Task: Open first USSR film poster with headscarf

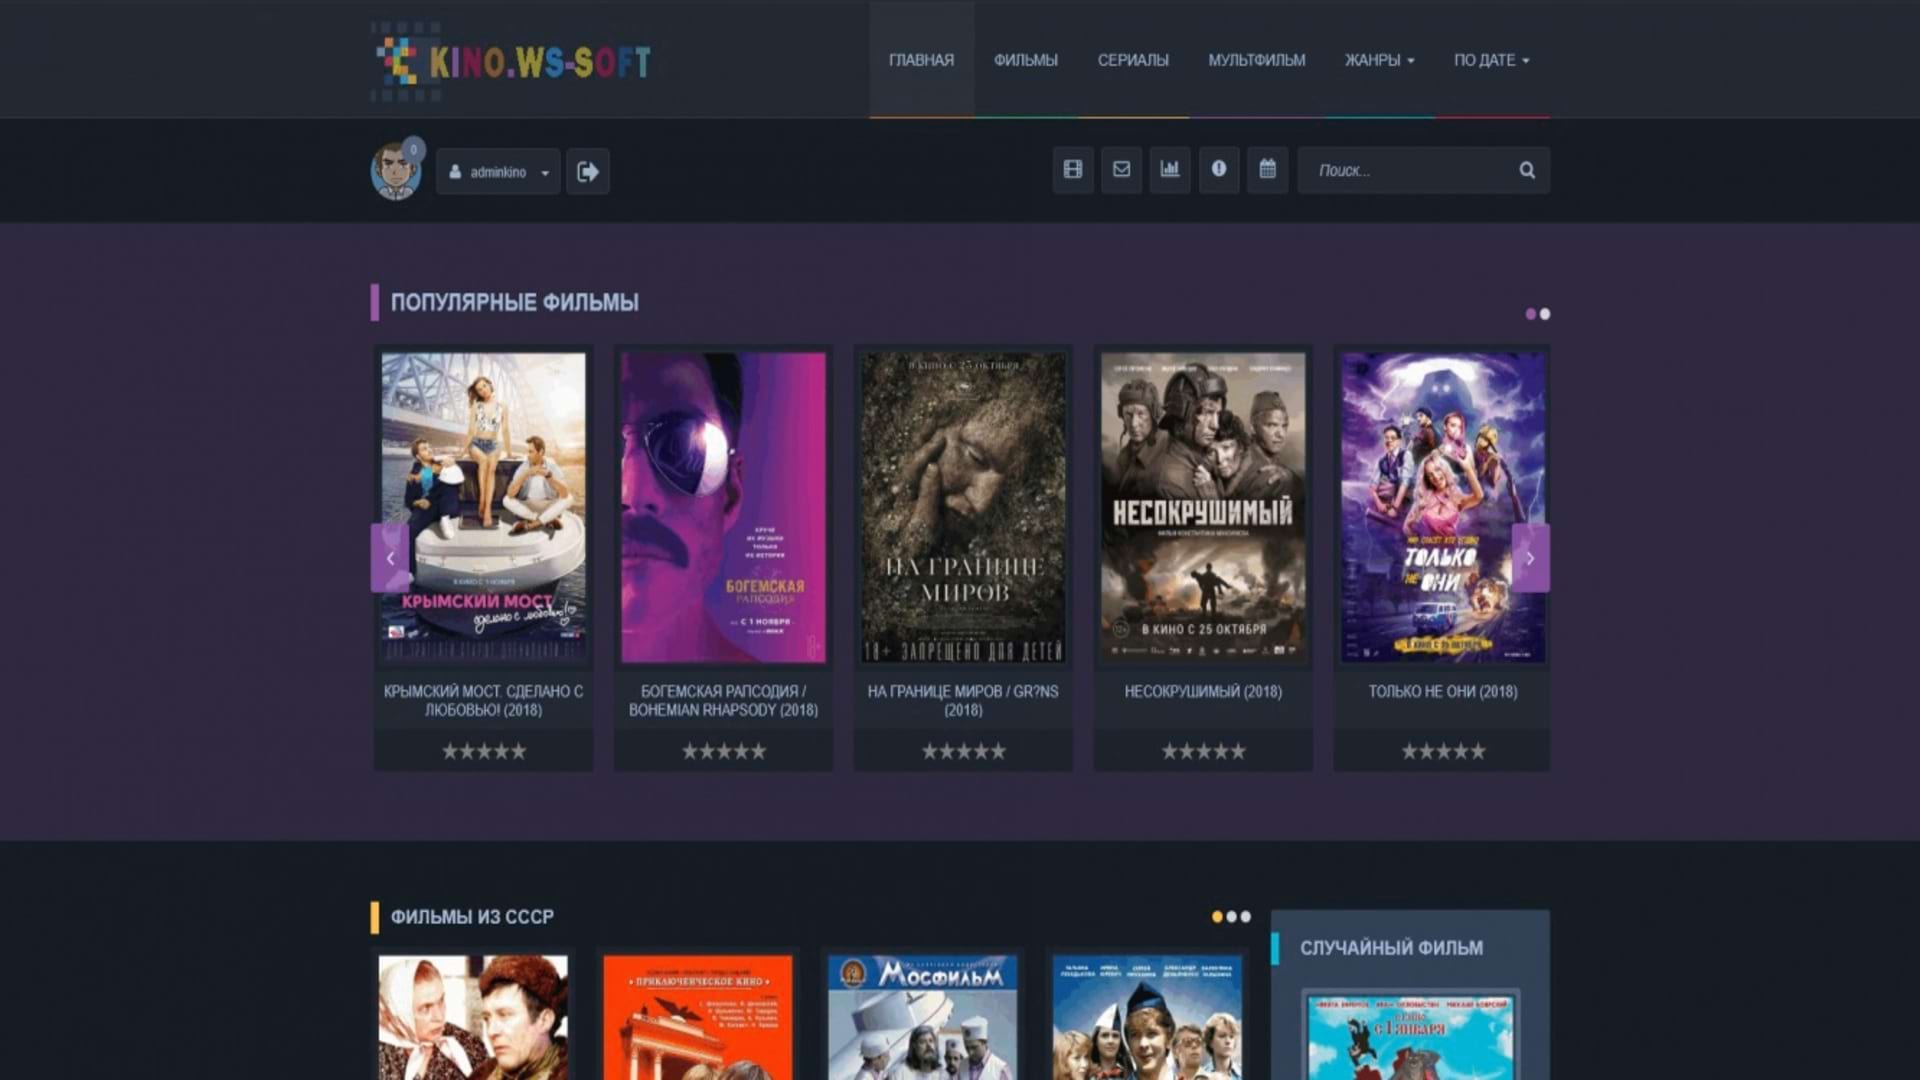Action: (x=473, y=1017)
